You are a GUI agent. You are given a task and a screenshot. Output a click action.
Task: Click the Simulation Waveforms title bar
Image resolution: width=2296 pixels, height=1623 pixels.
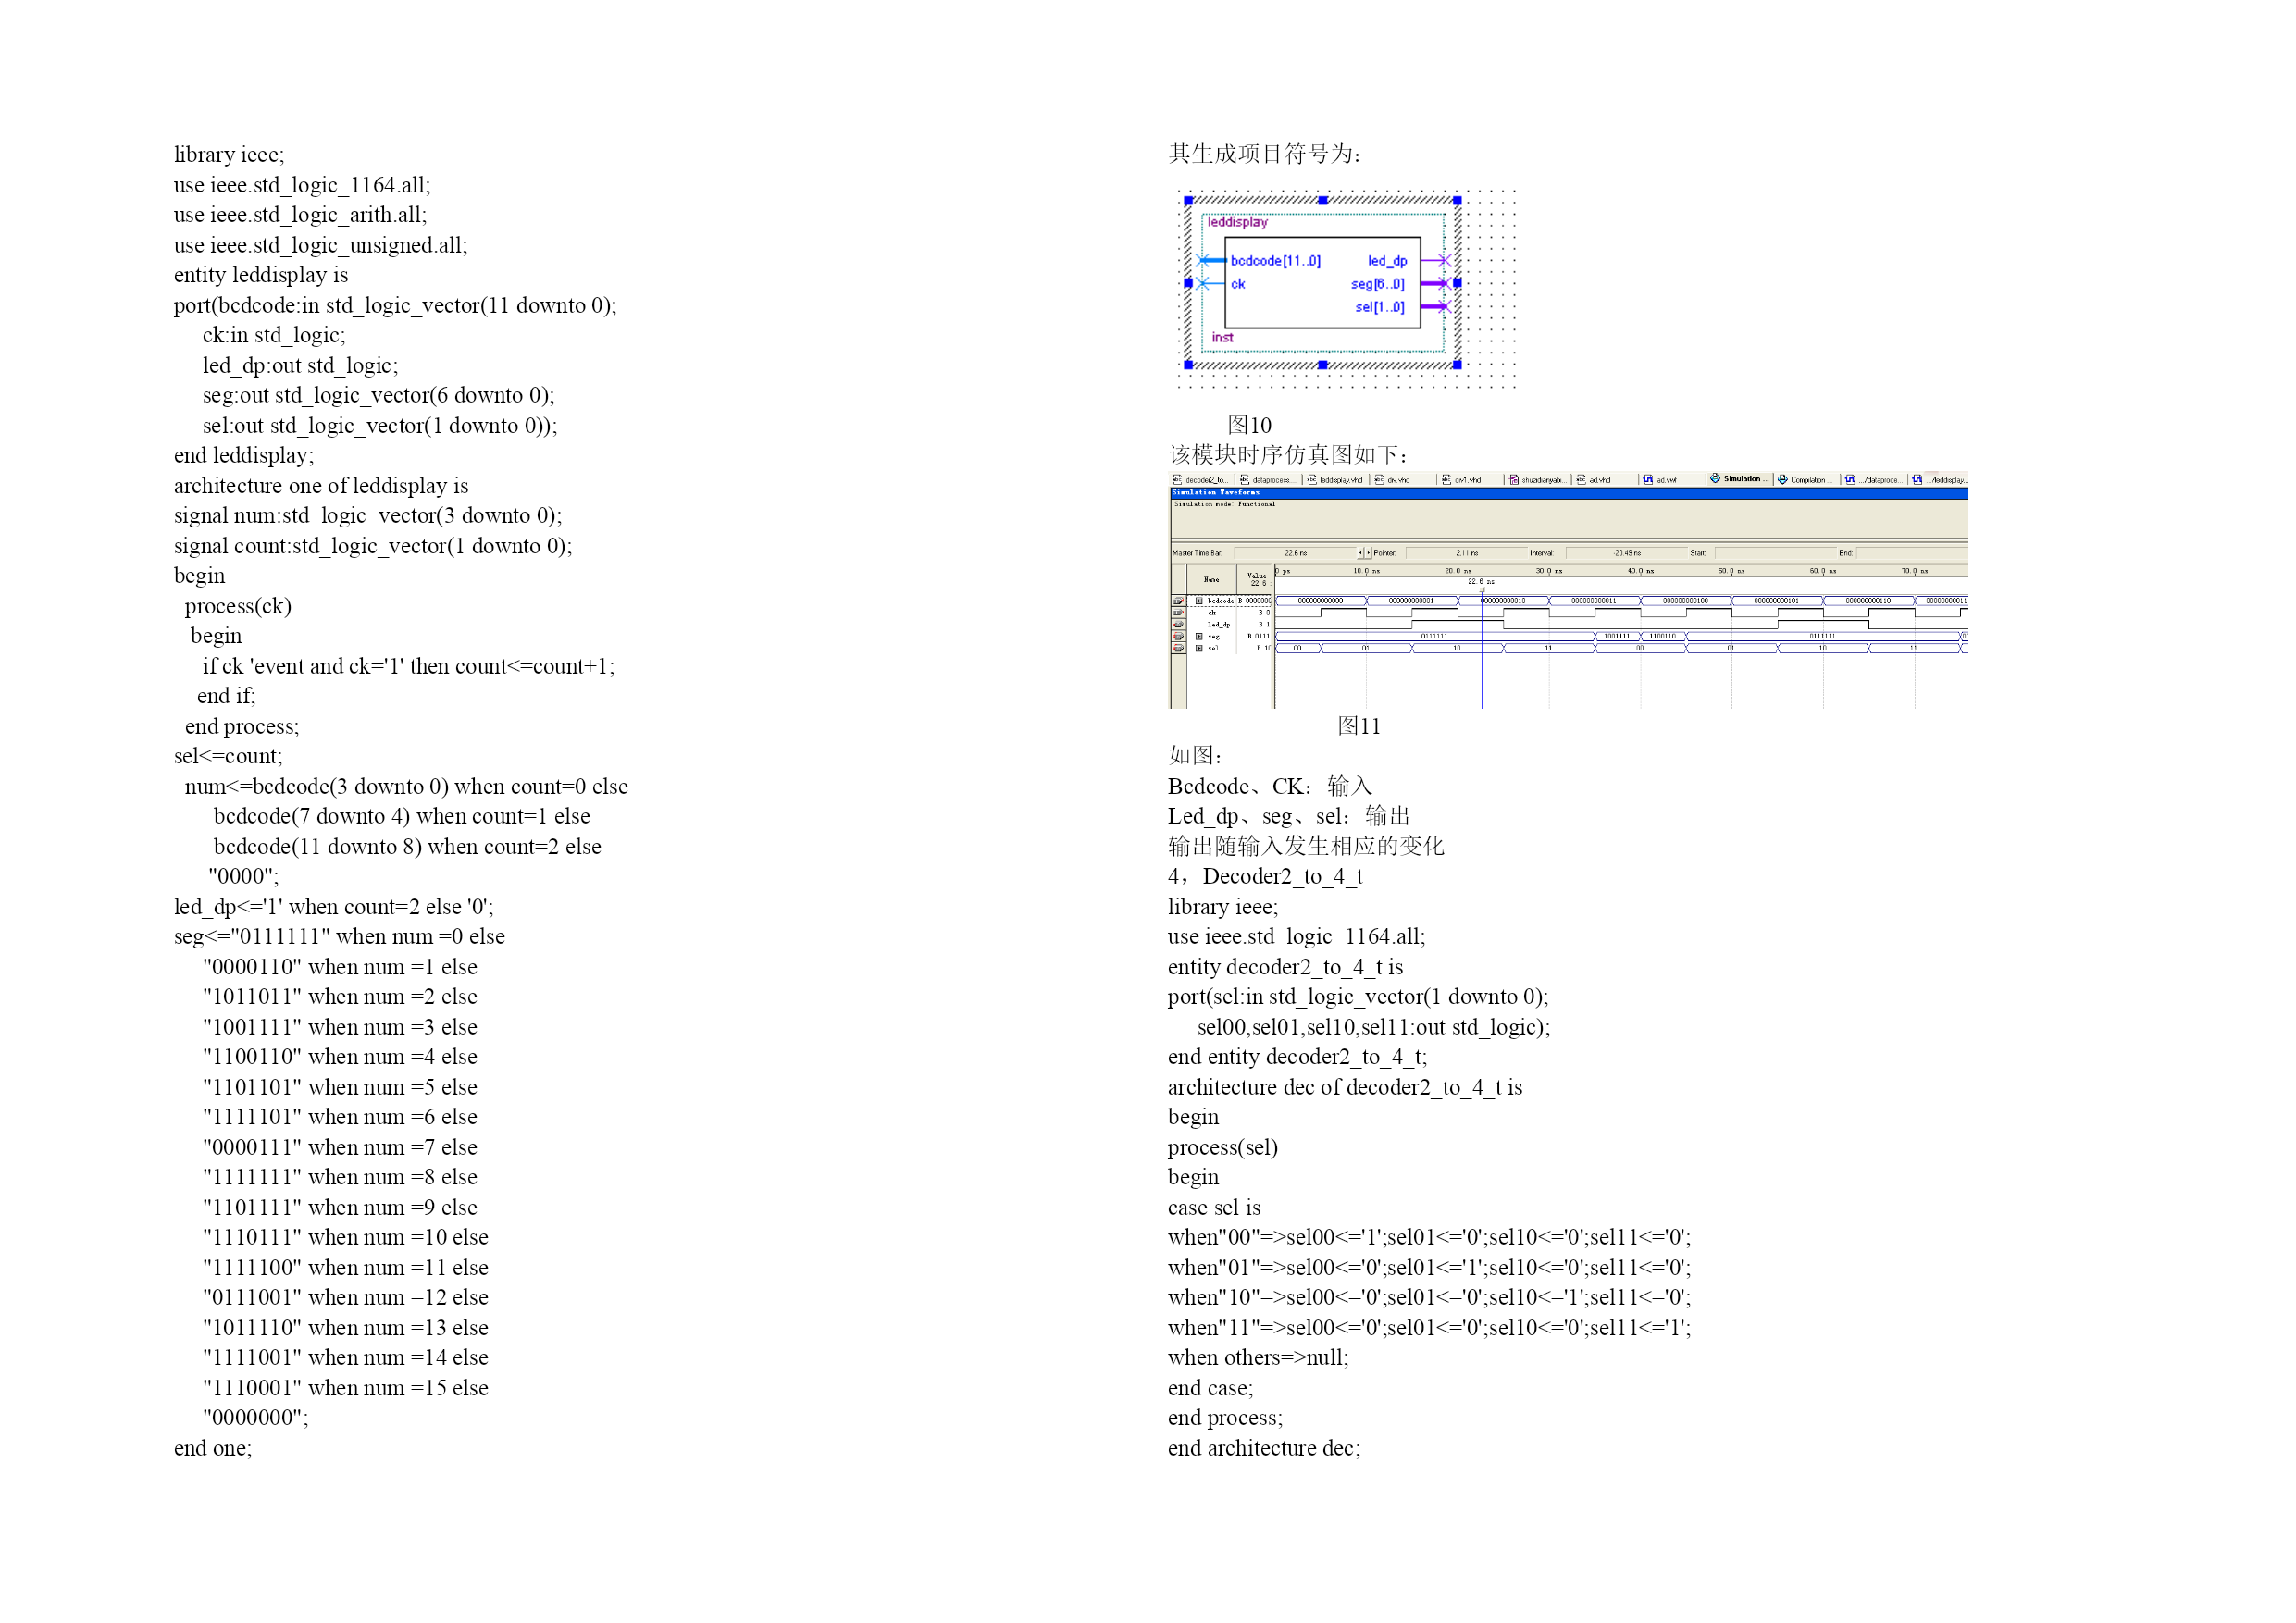pyautogui.click(x=1569, y=493)
